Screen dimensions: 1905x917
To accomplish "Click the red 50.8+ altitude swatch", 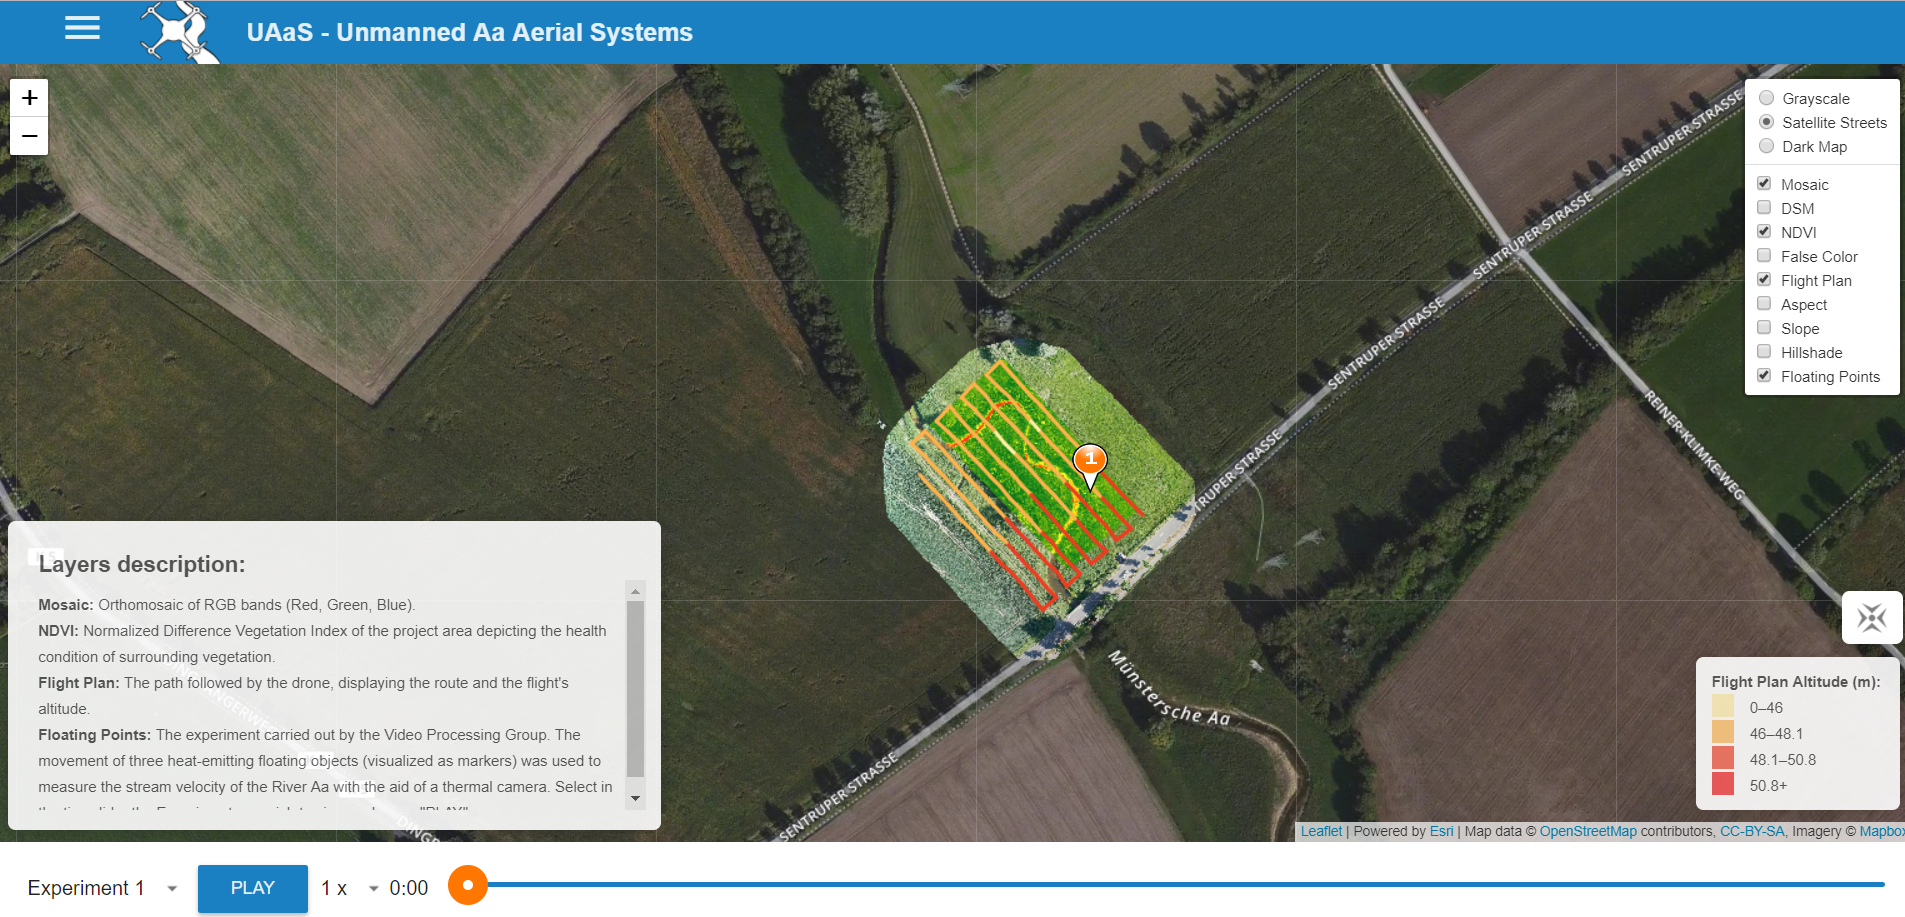I will (x=1722, y=785).
